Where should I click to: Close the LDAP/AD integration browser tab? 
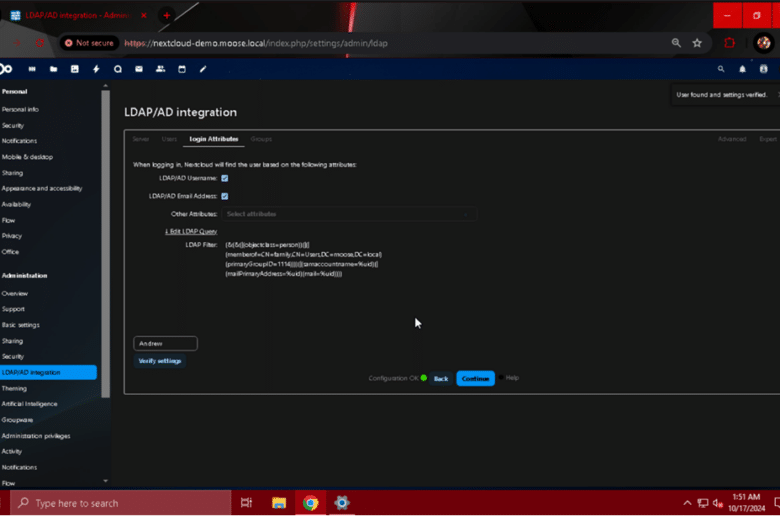[x=144, y=15]
